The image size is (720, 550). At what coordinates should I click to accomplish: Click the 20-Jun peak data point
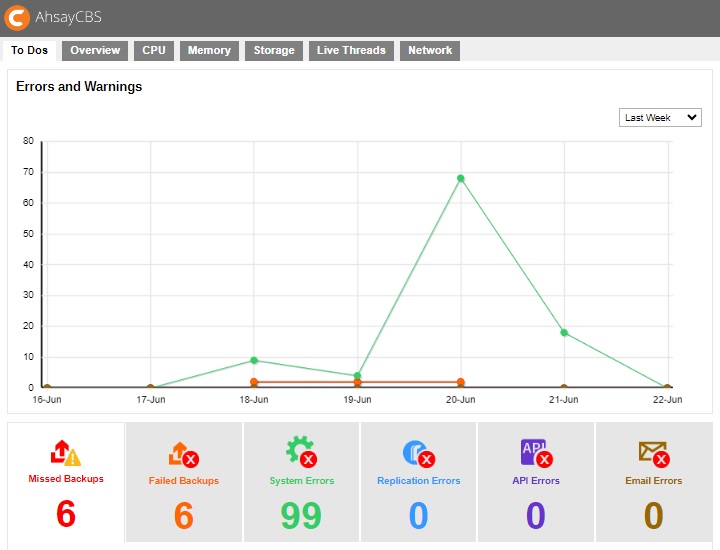461,179
